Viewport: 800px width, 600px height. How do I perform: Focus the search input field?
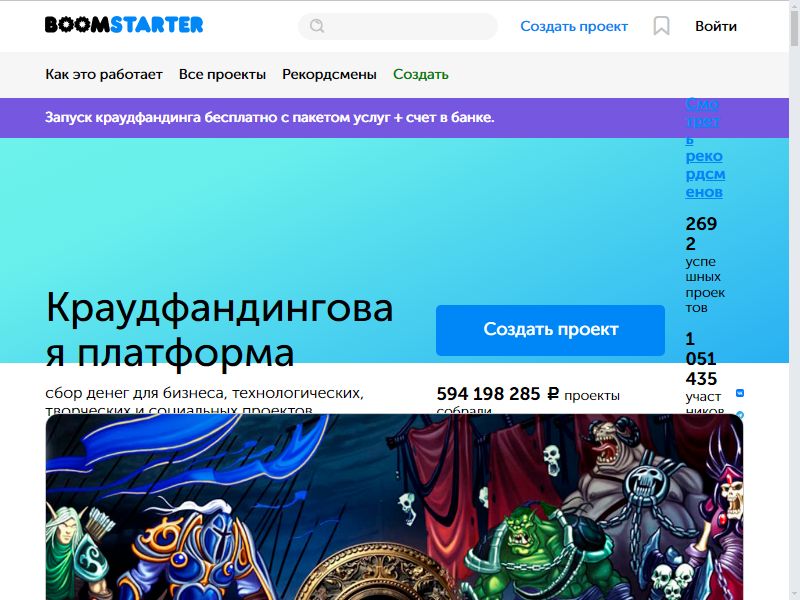coord(397,26)
